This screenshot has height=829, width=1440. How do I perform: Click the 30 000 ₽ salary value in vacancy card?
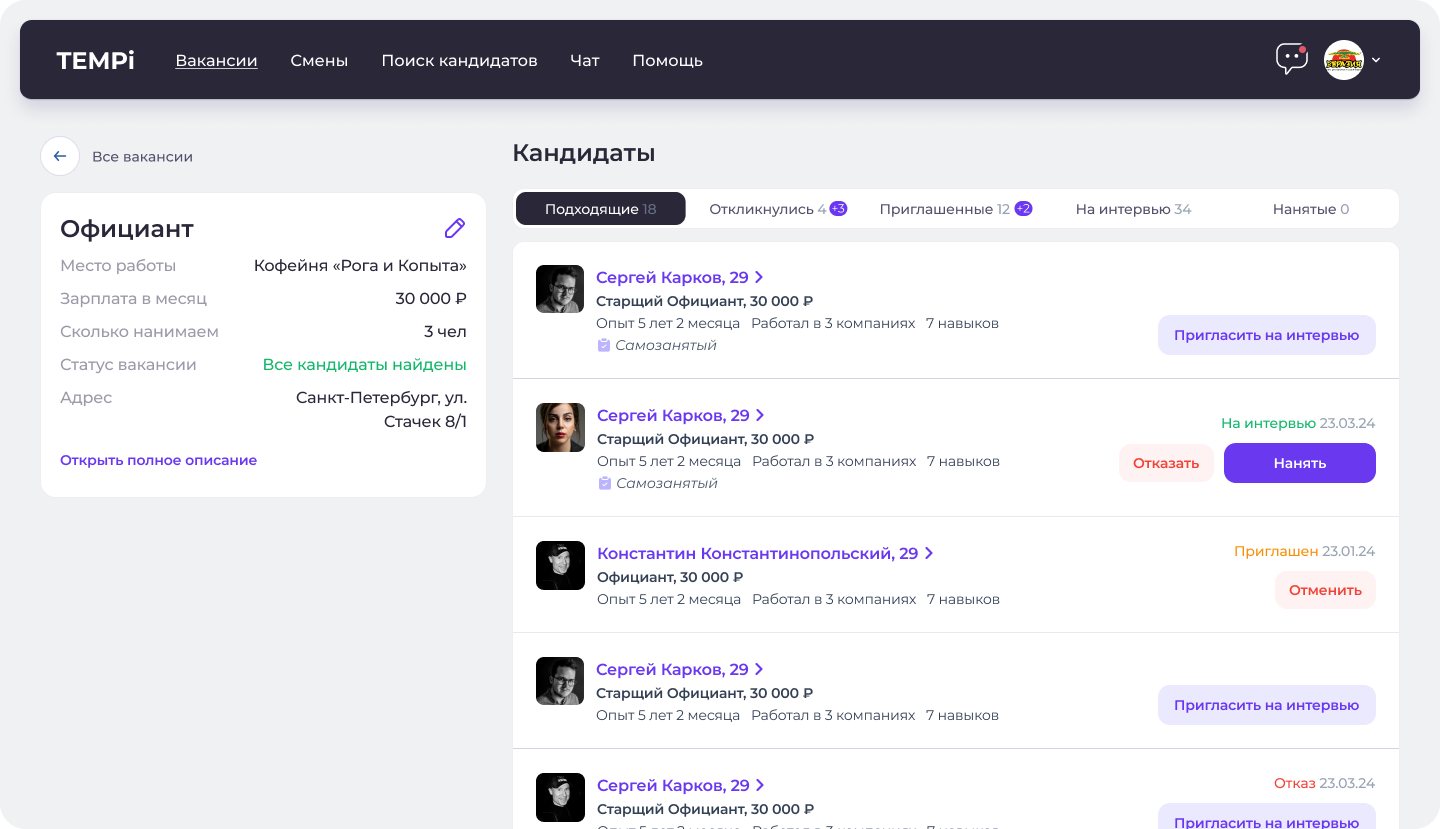431,299
